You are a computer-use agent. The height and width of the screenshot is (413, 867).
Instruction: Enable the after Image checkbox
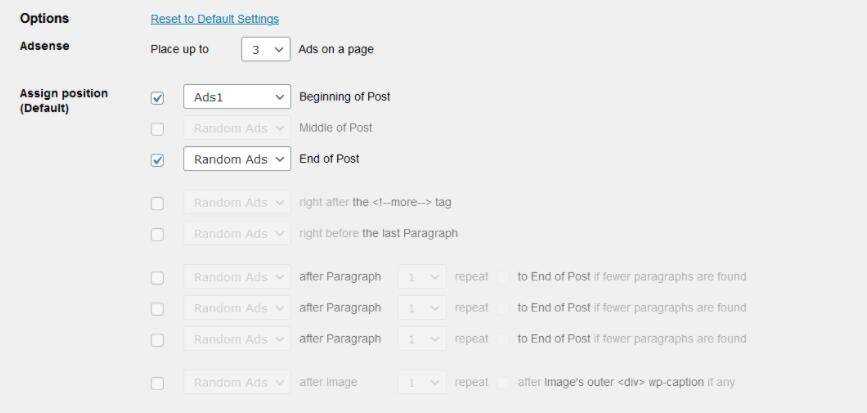tap(157, 383)
